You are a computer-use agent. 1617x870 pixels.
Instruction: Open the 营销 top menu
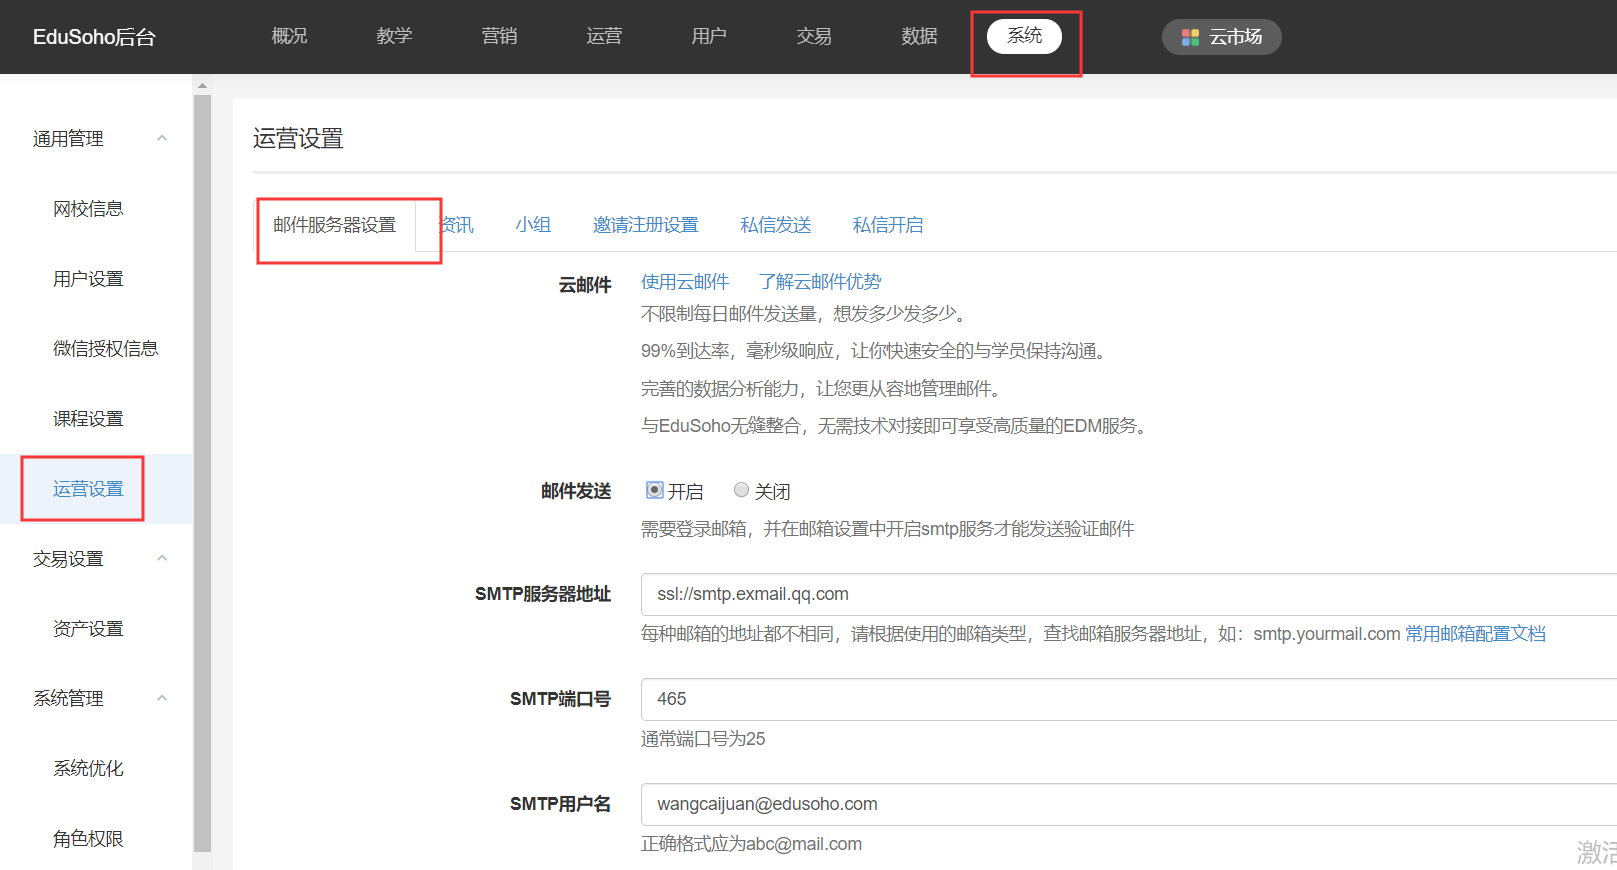pyautogui.click(x=499, y=36)
